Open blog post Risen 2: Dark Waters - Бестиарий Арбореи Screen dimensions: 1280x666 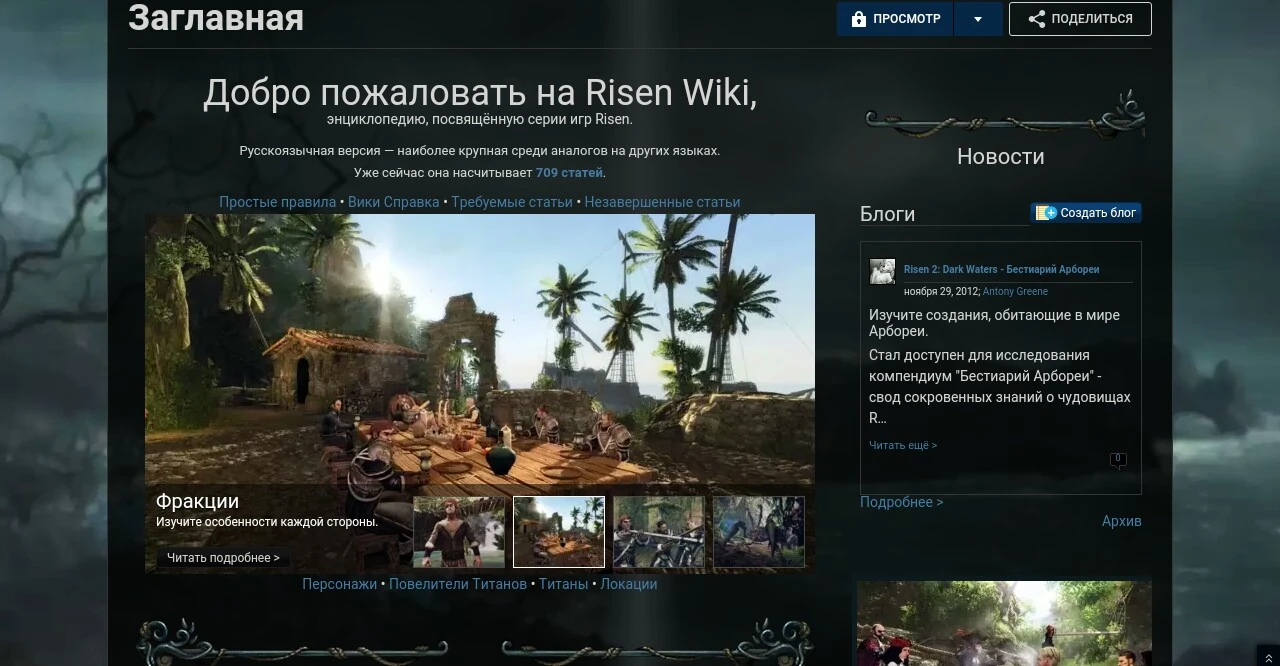1001,270
